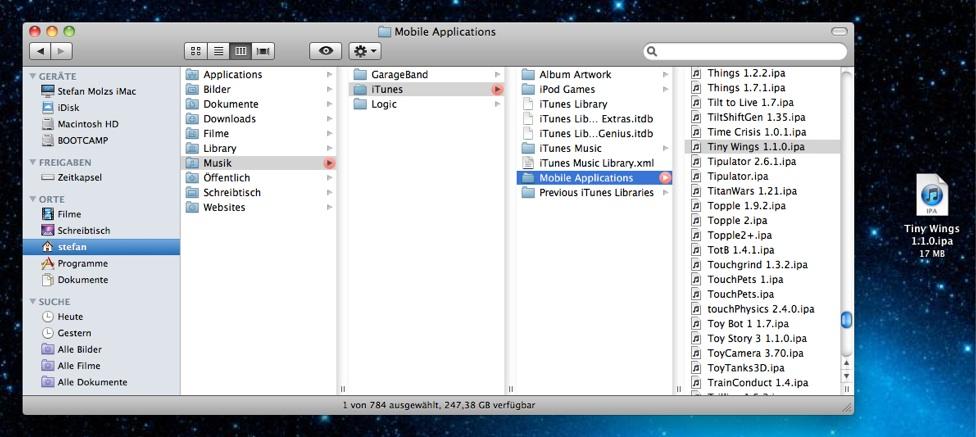Select Stefan Molzs iMac in sidebar
The width and height of the screenshot is (976, 437).
tap(101, 91)
